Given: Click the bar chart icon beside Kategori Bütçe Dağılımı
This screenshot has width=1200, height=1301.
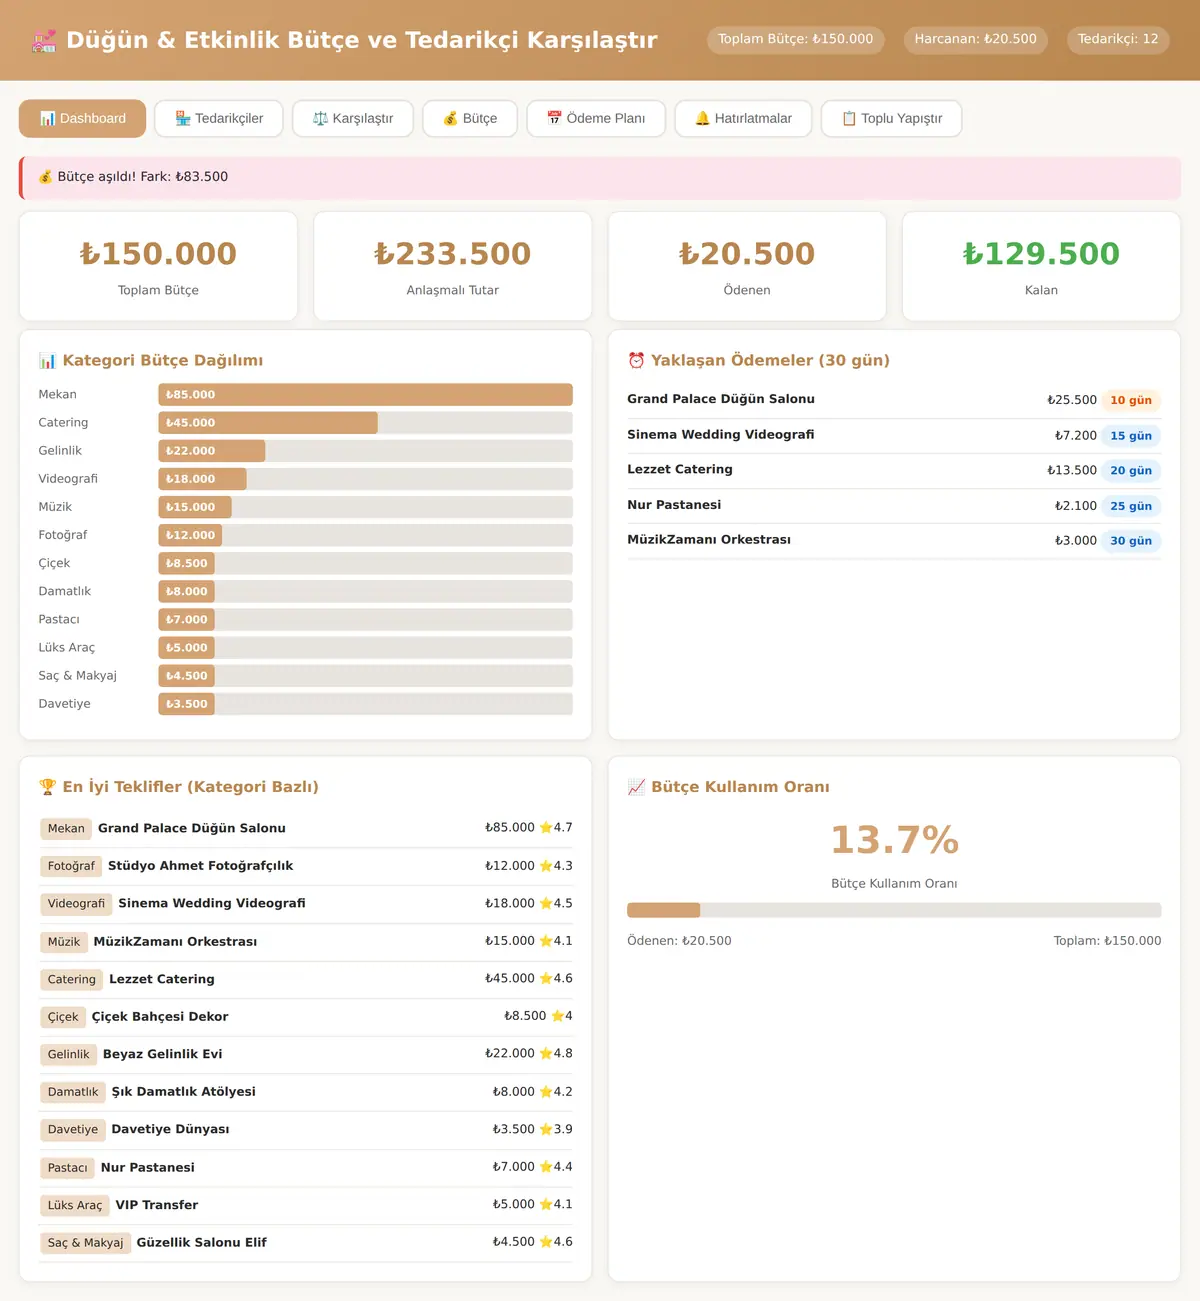Looking at the screenshot, I should 47,360.
